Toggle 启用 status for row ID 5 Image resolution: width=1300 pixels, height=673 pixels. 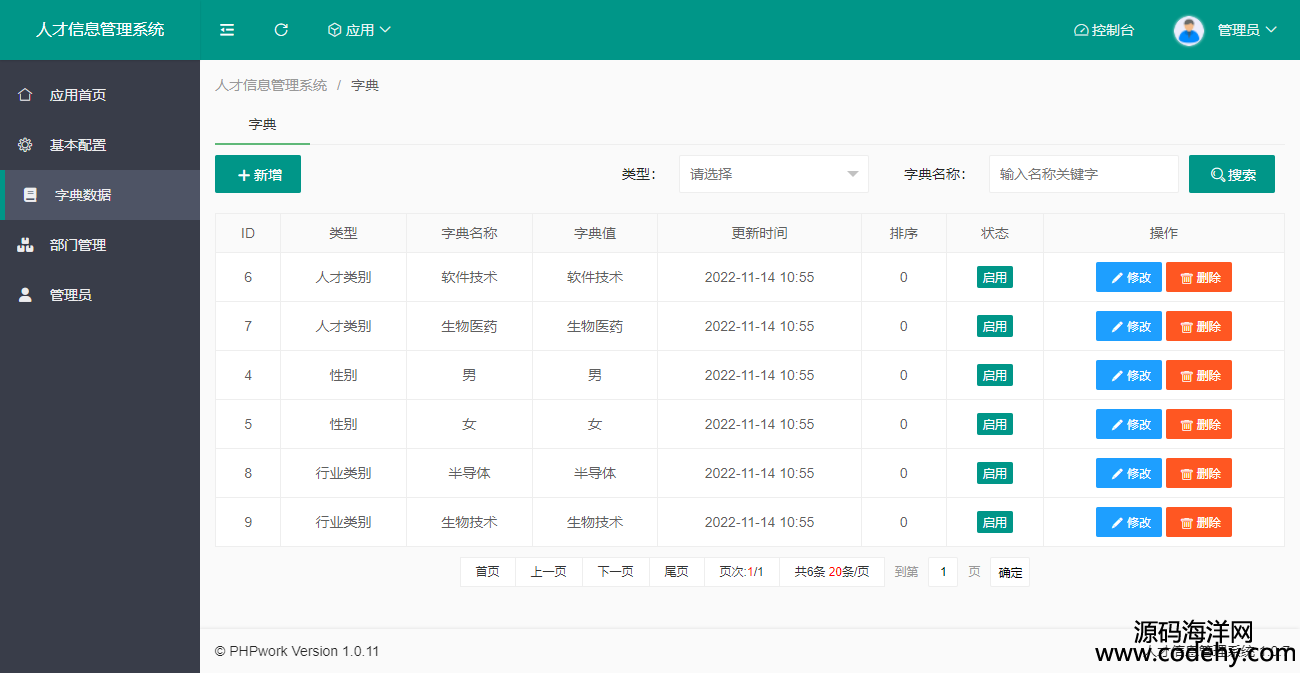(x=994, y=424)
